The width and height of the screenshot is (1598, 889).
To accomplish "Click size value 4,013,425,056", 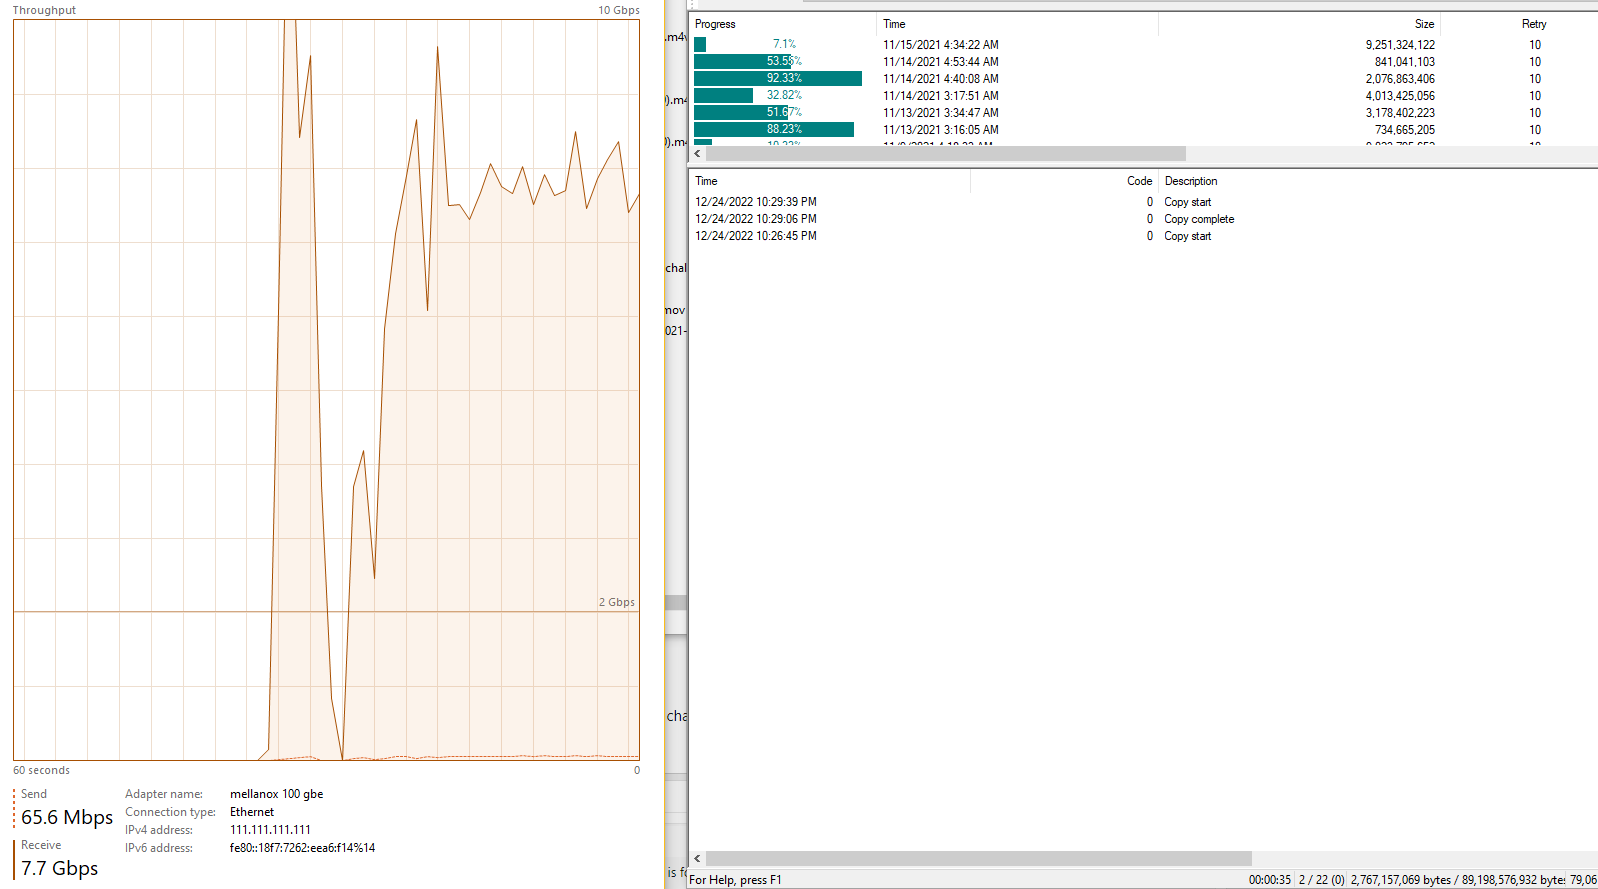I will click(x=1400, y=96).
